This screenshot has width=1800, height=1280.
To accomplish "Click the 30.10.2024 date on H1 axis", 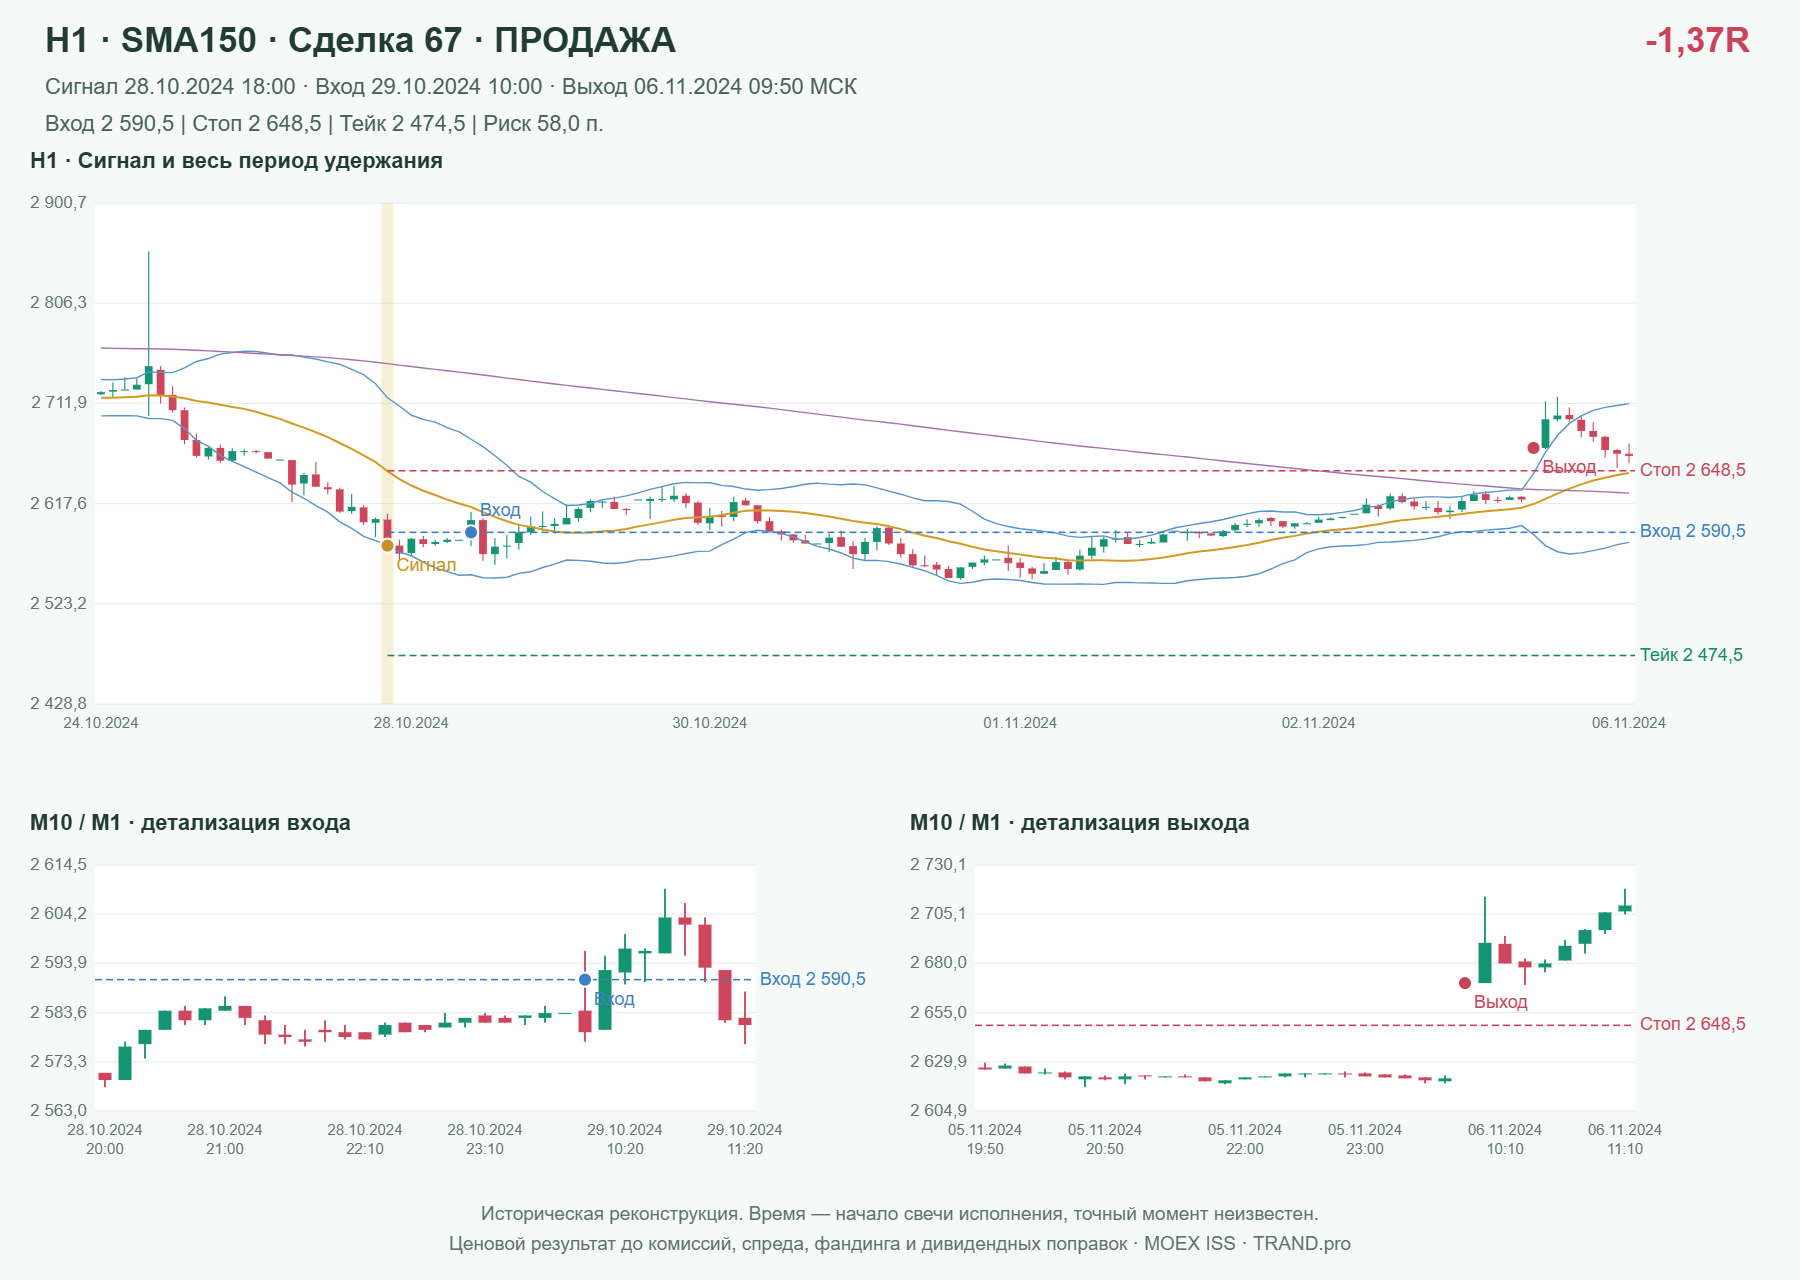I will tap(709, 723).
